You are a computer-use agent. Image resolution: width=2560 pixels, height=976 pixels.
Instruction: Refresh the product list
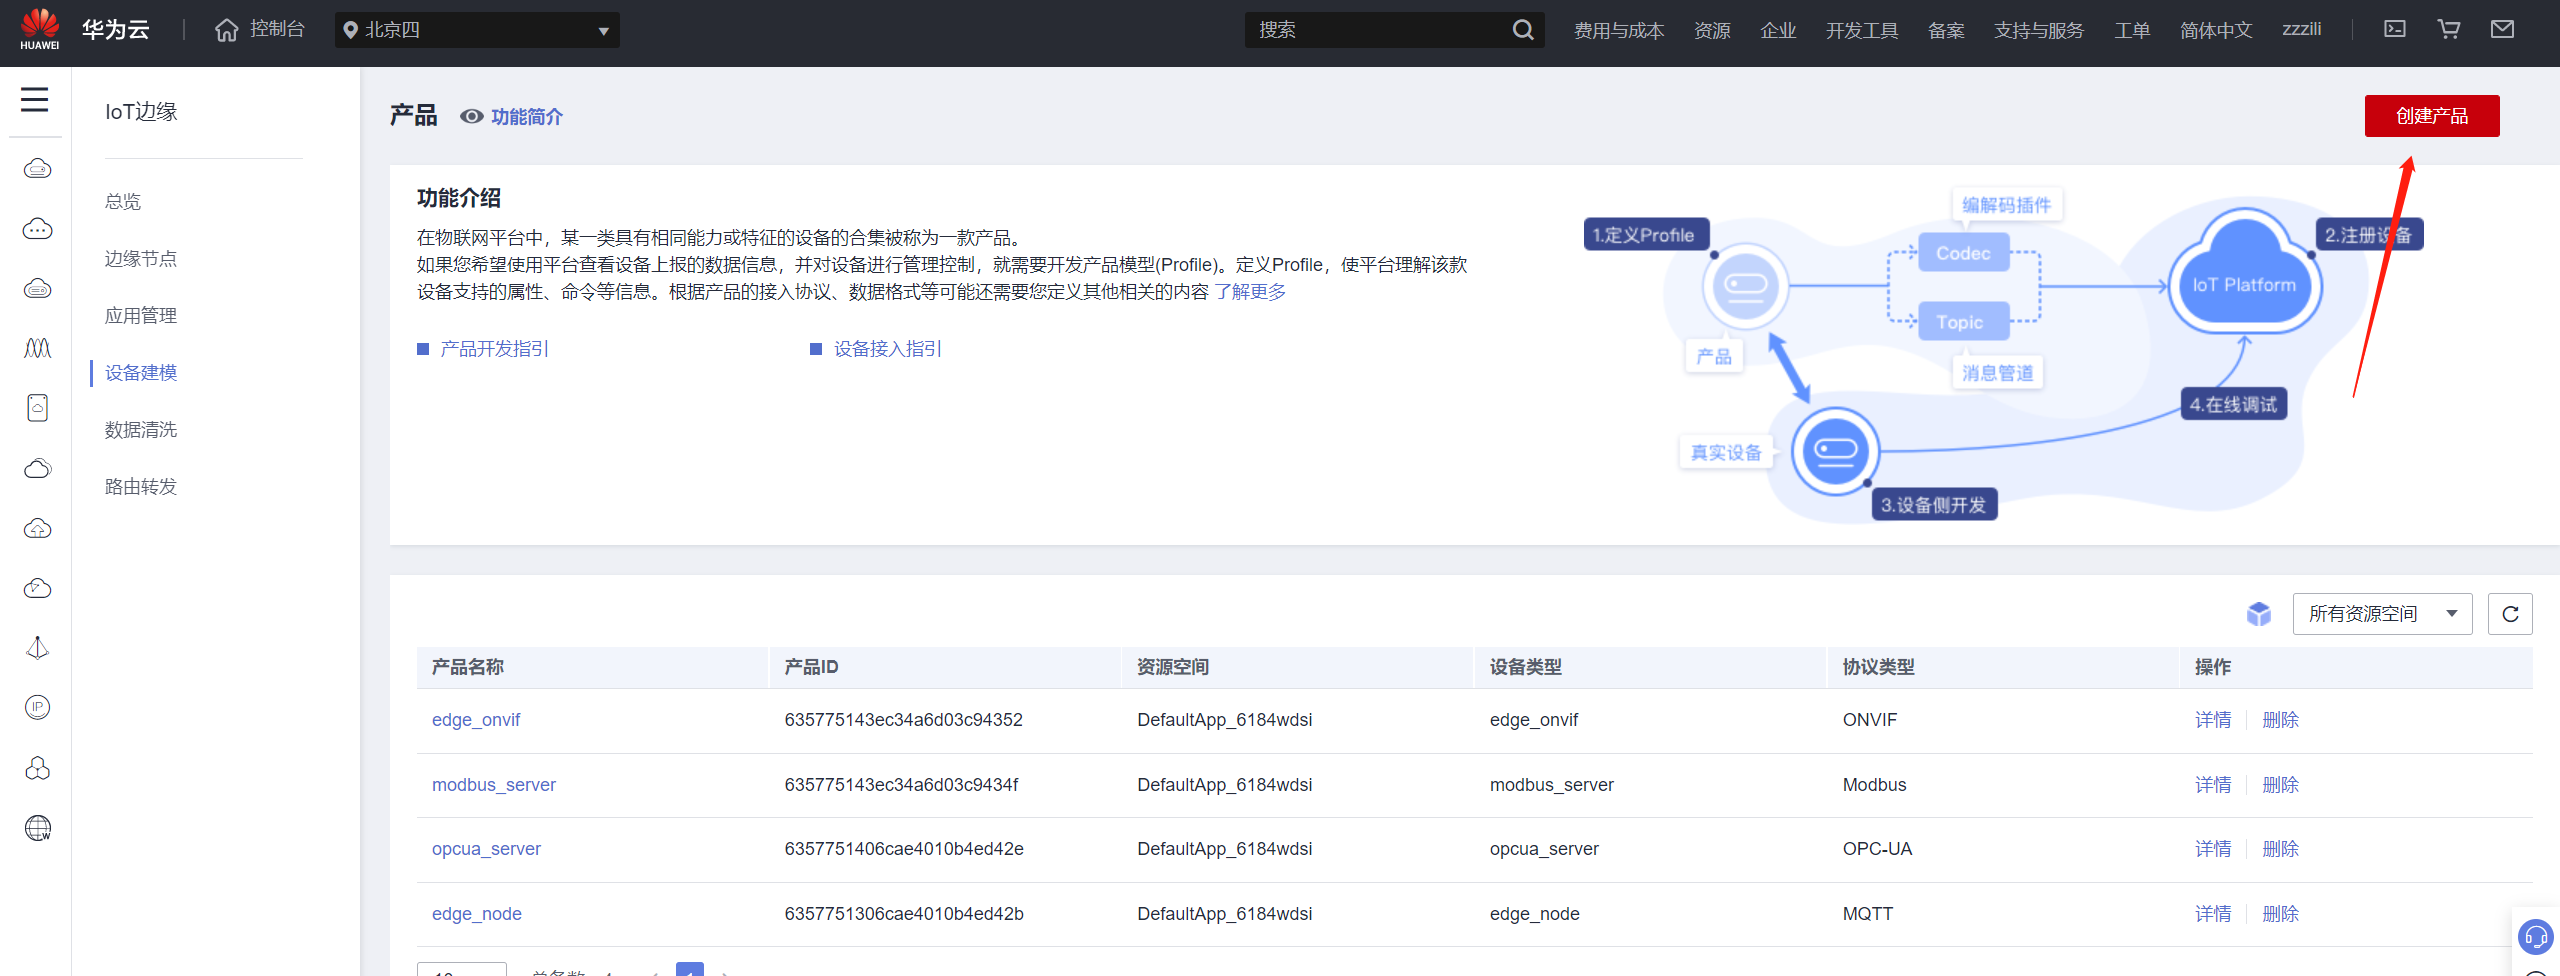pos(2510,614)
